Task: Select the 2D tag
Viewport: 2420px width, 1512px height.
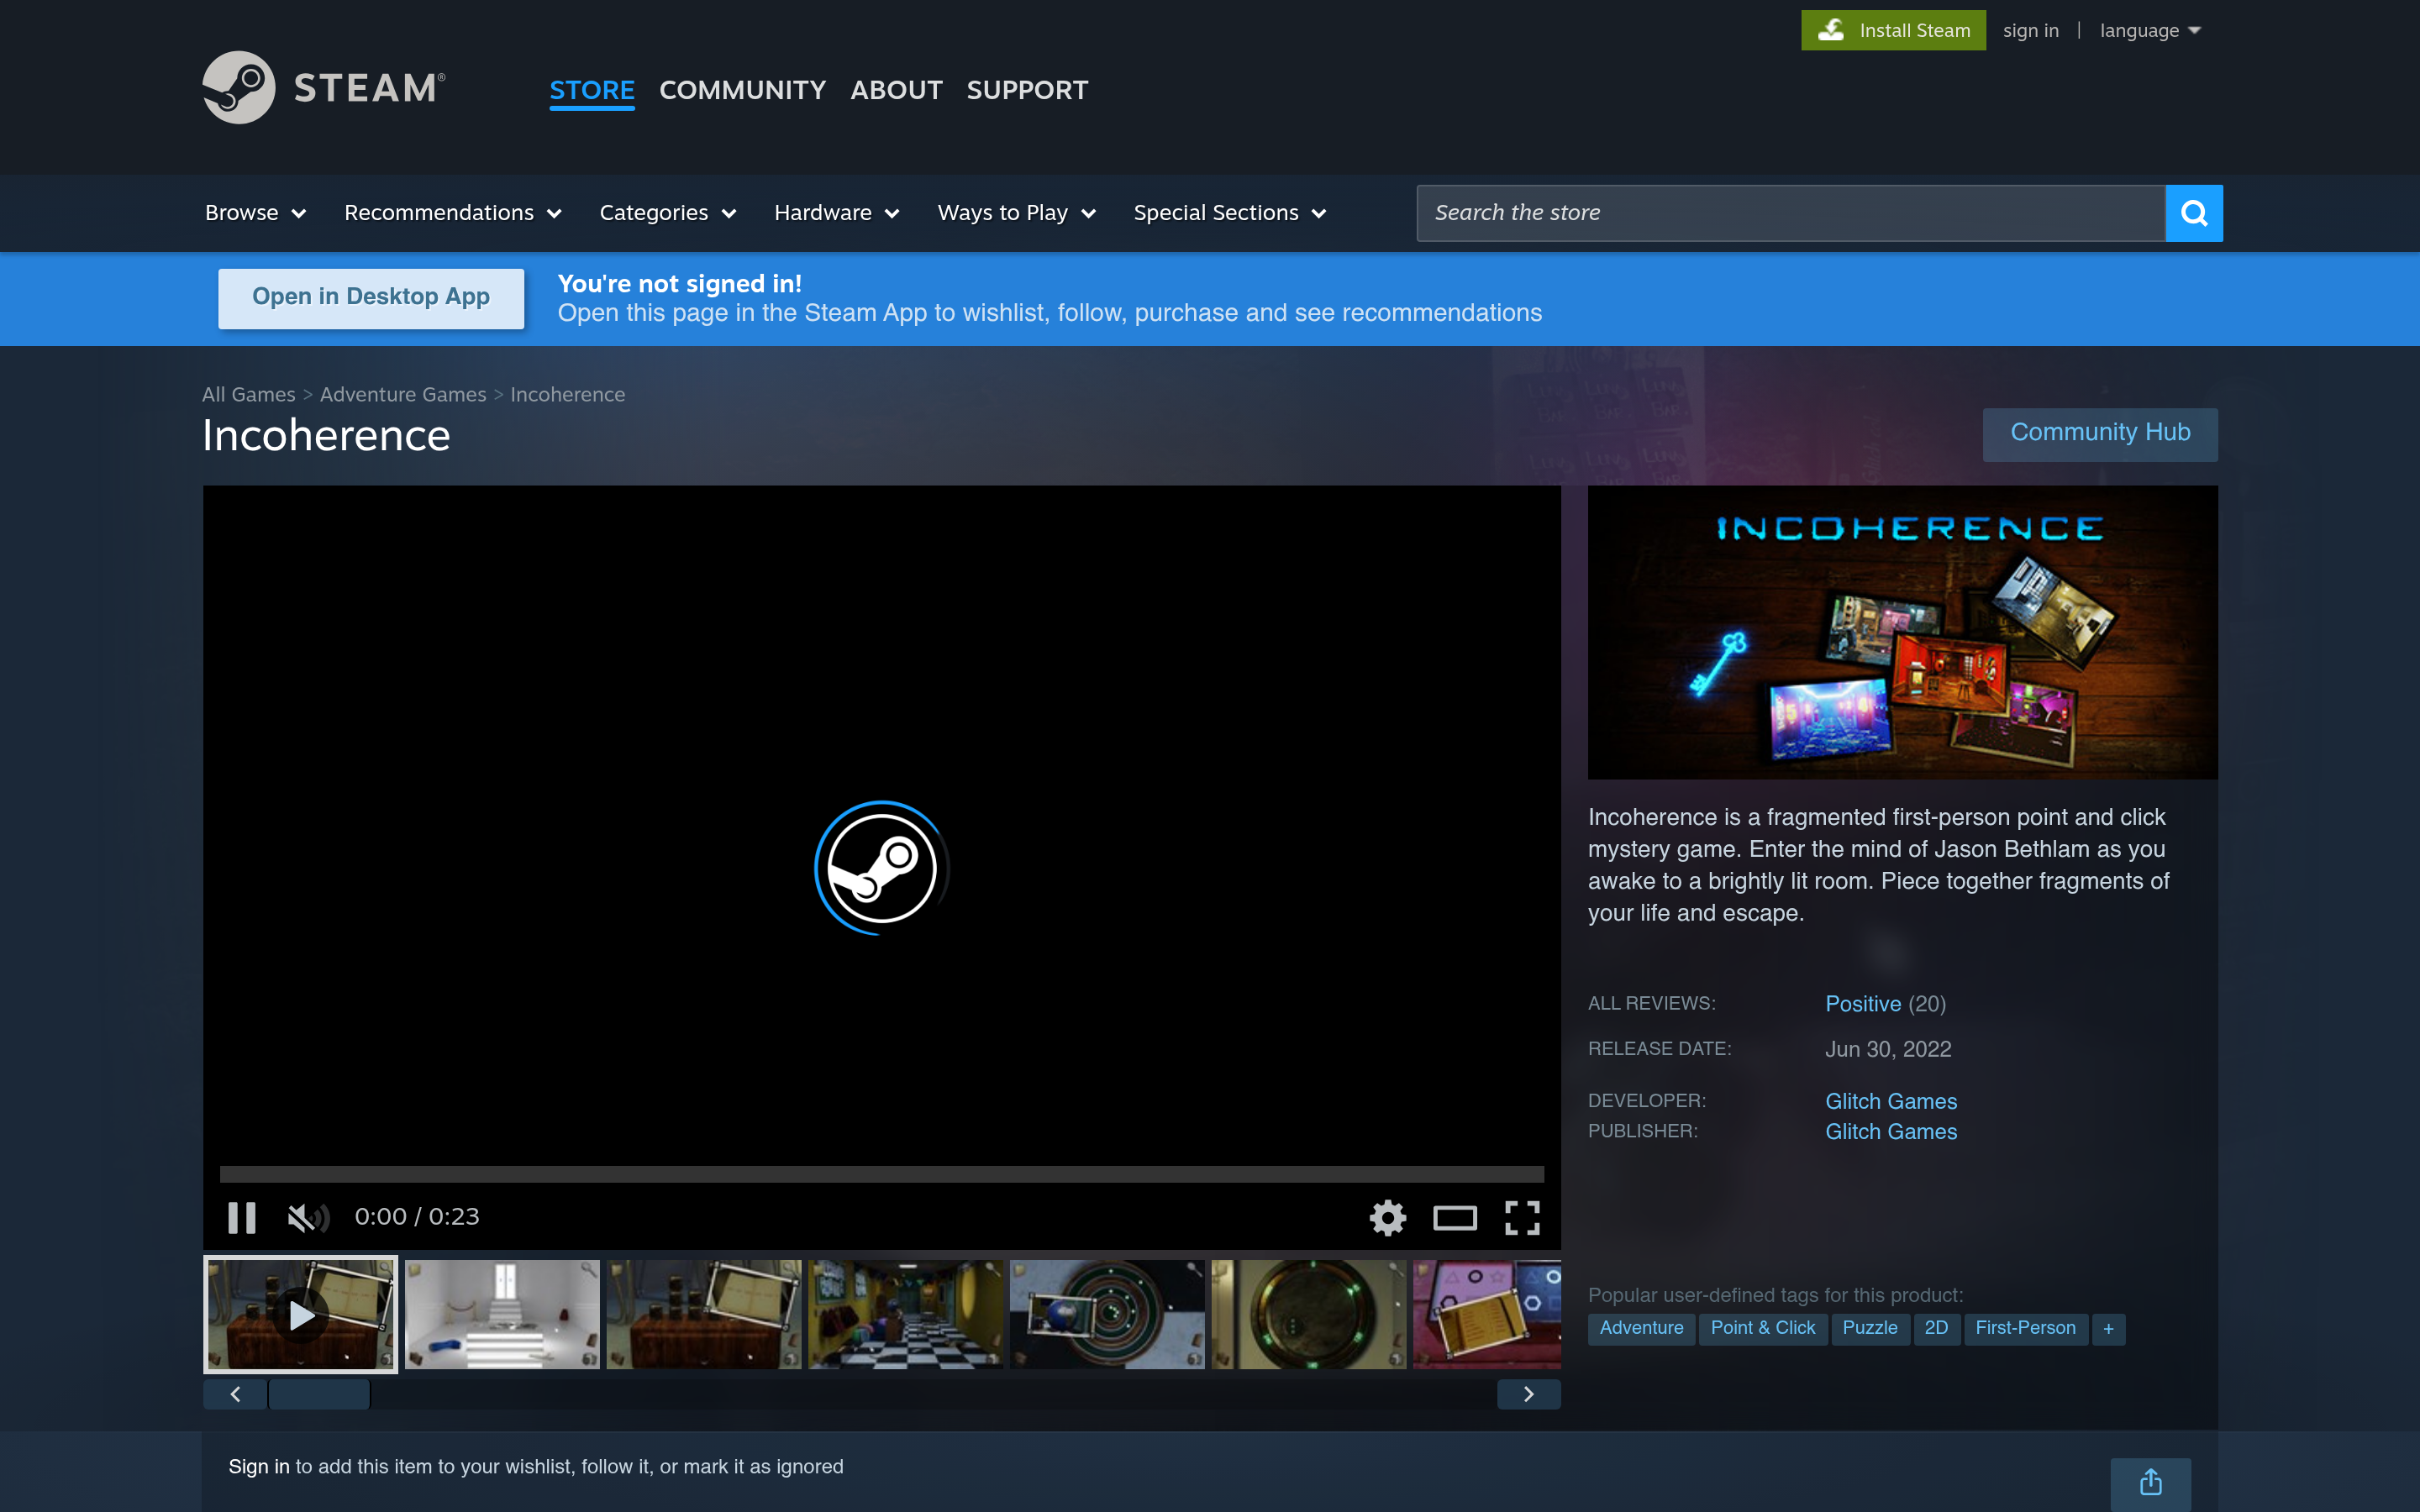Action: point(1936,1329)
